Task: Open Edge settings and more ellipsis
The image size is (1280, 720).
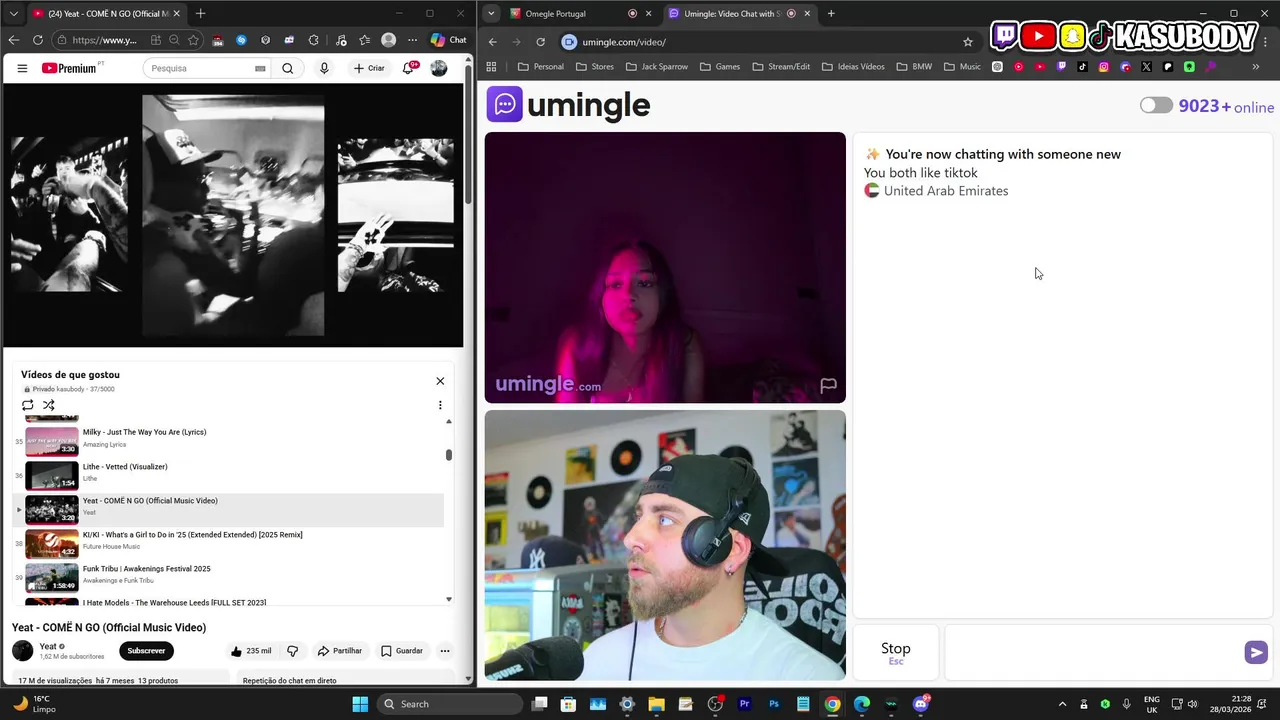Action: click(x=412, y=40)
